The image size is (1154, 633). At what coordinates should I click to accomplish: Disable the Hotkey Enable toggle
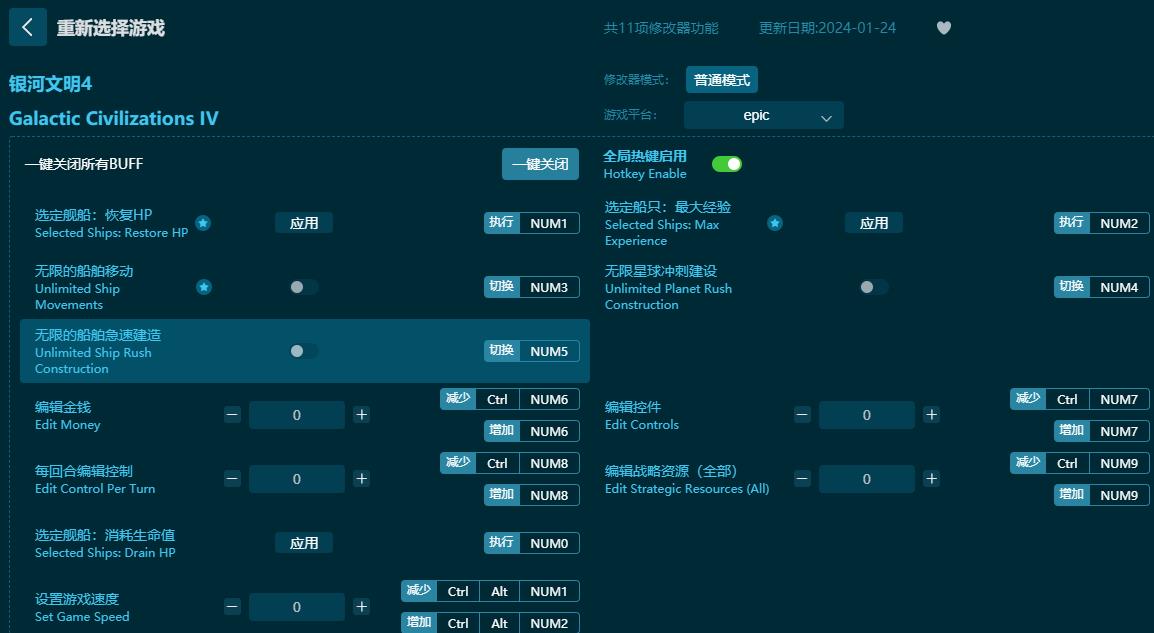click(726, 163)
